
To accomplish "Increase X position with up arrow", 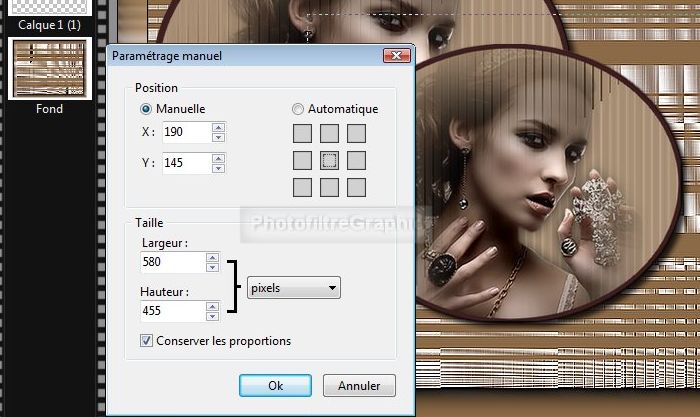I will tap(219, 127).
